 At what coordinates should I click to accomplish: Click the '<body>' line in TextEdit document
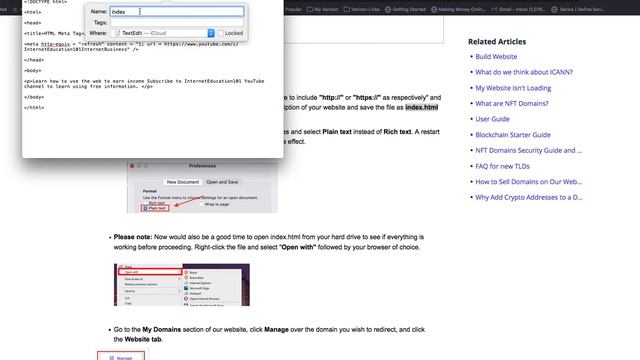tap(33, 71)
